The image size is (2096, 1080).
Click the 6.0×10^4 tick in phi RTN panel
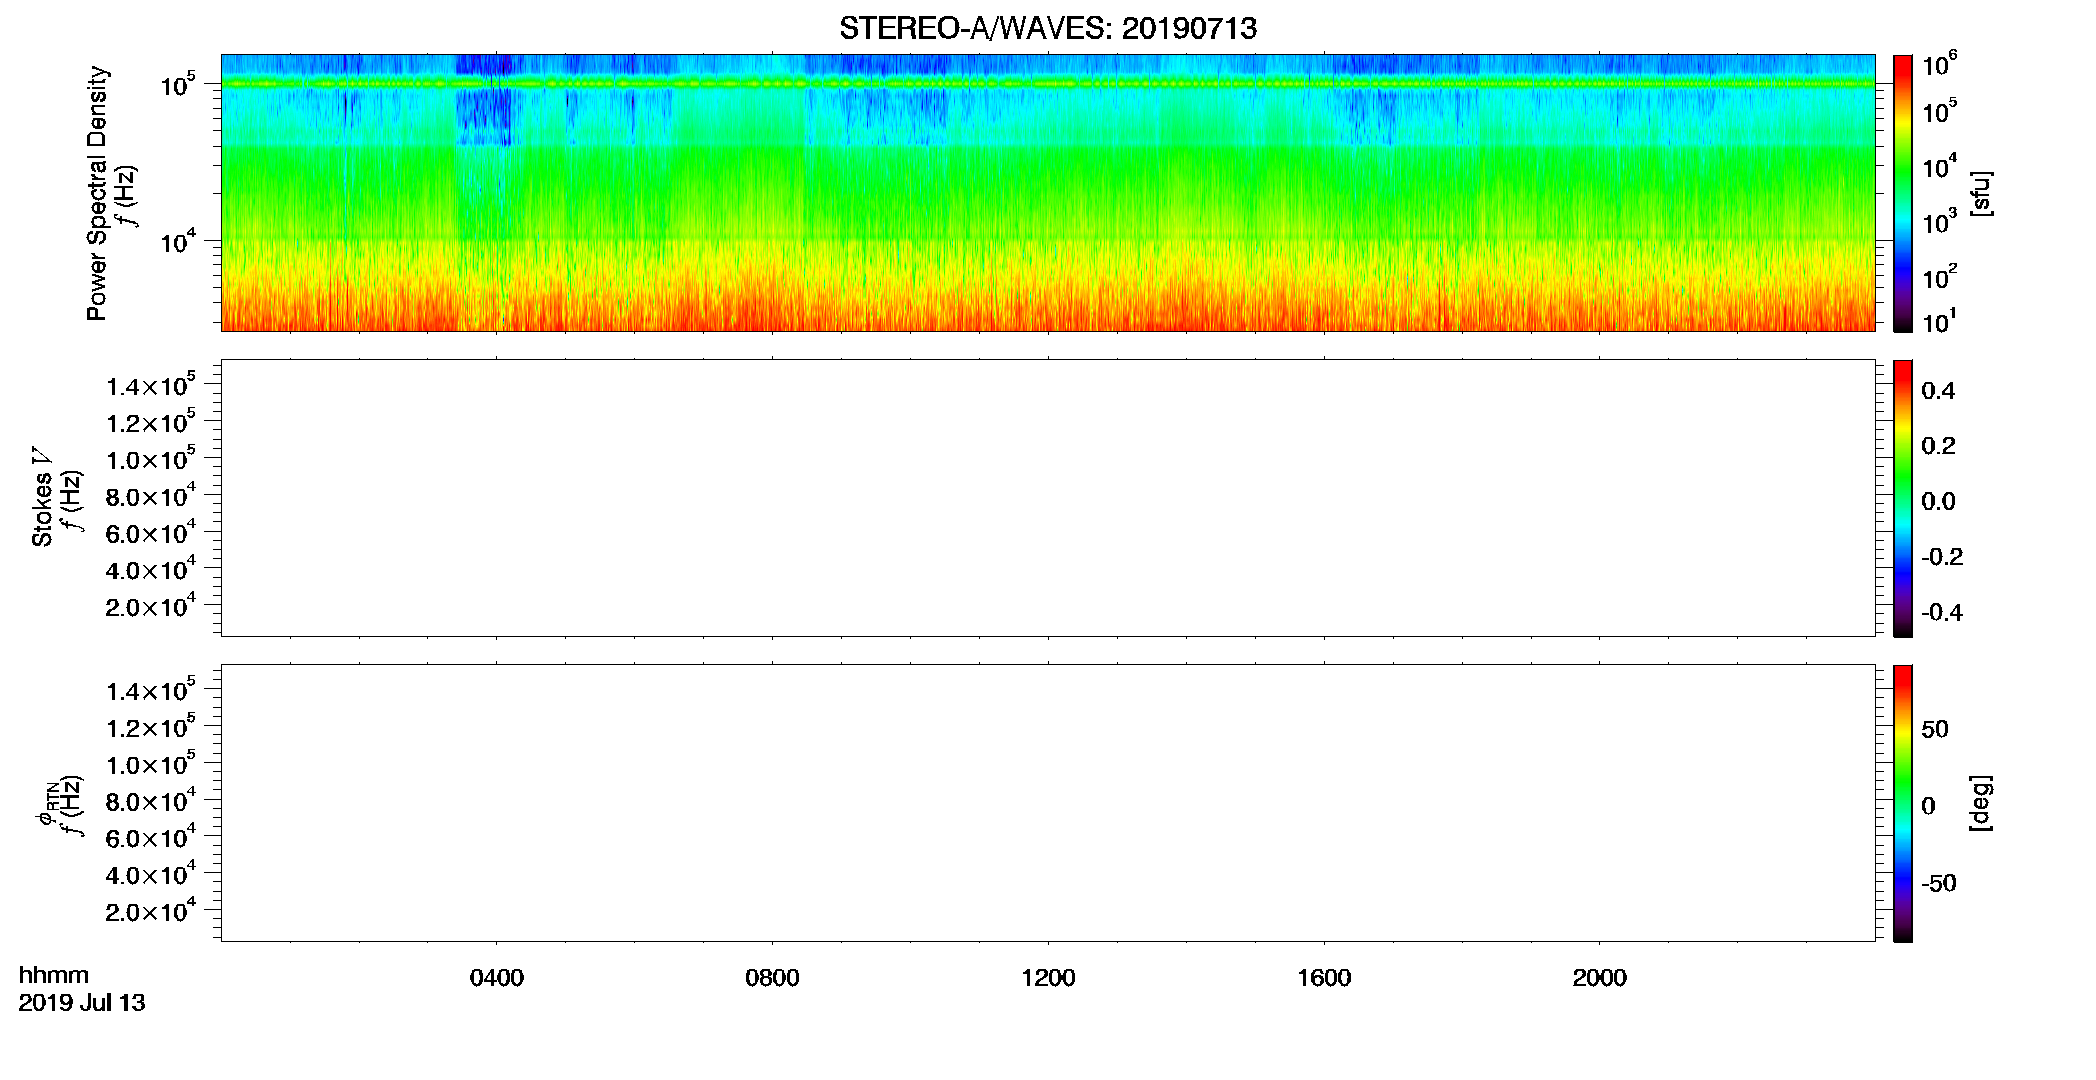(151, 837)
